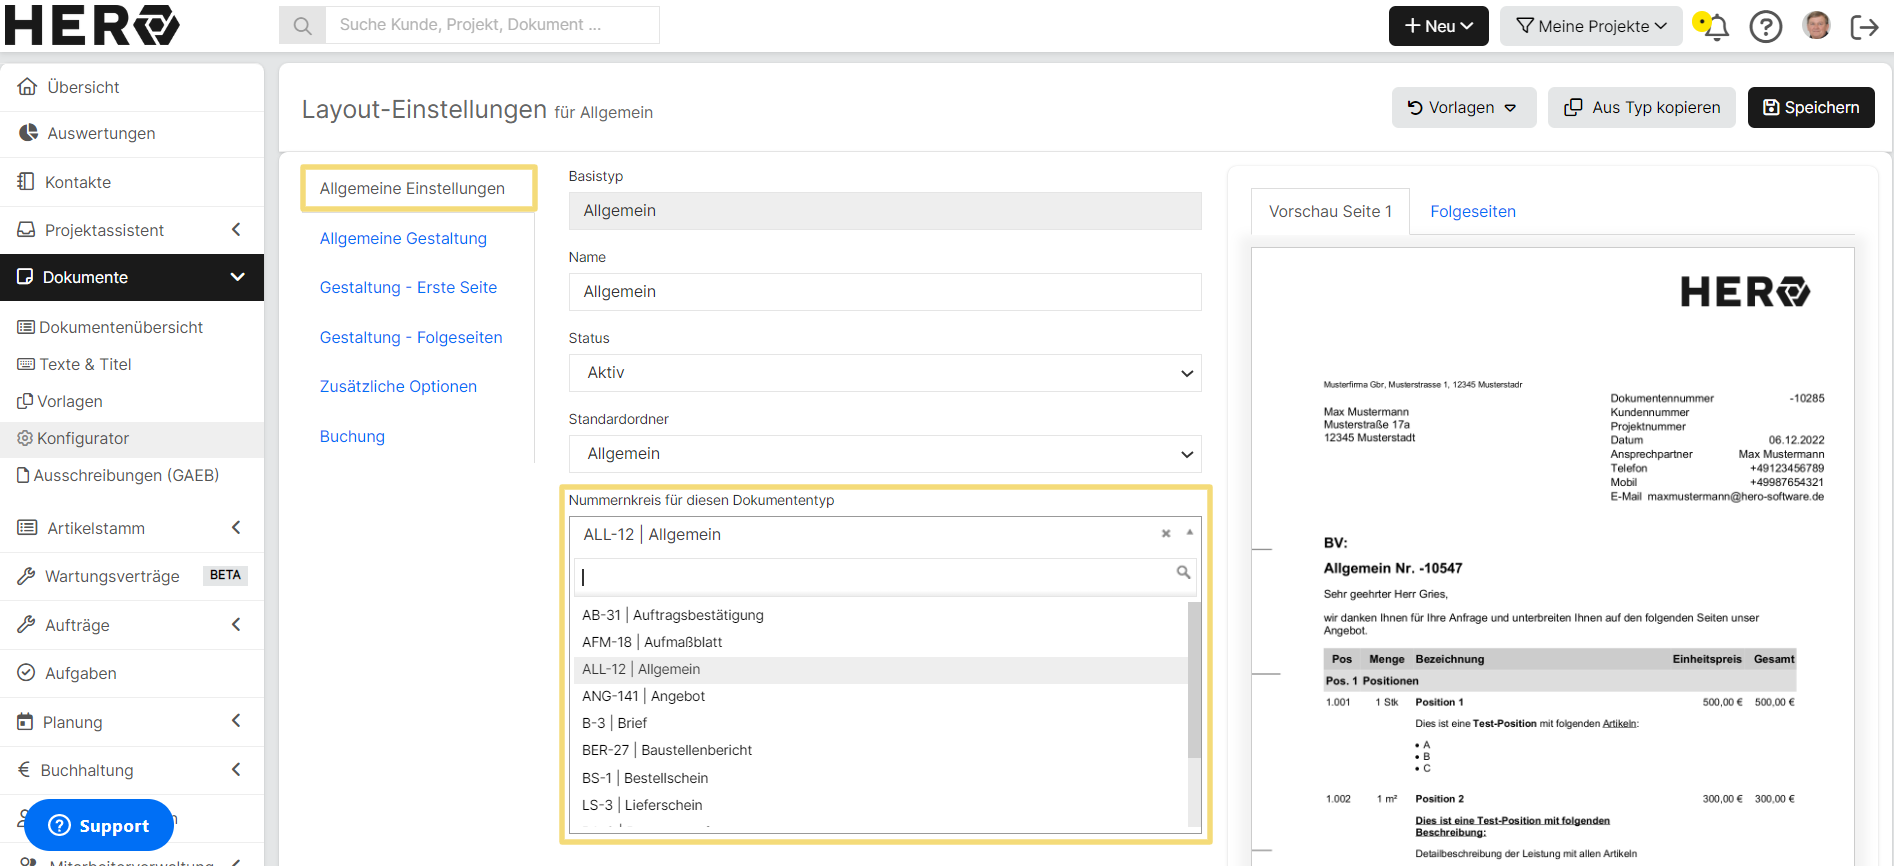Open Allgemeine Gestaltung section

(x=403, y=238)
